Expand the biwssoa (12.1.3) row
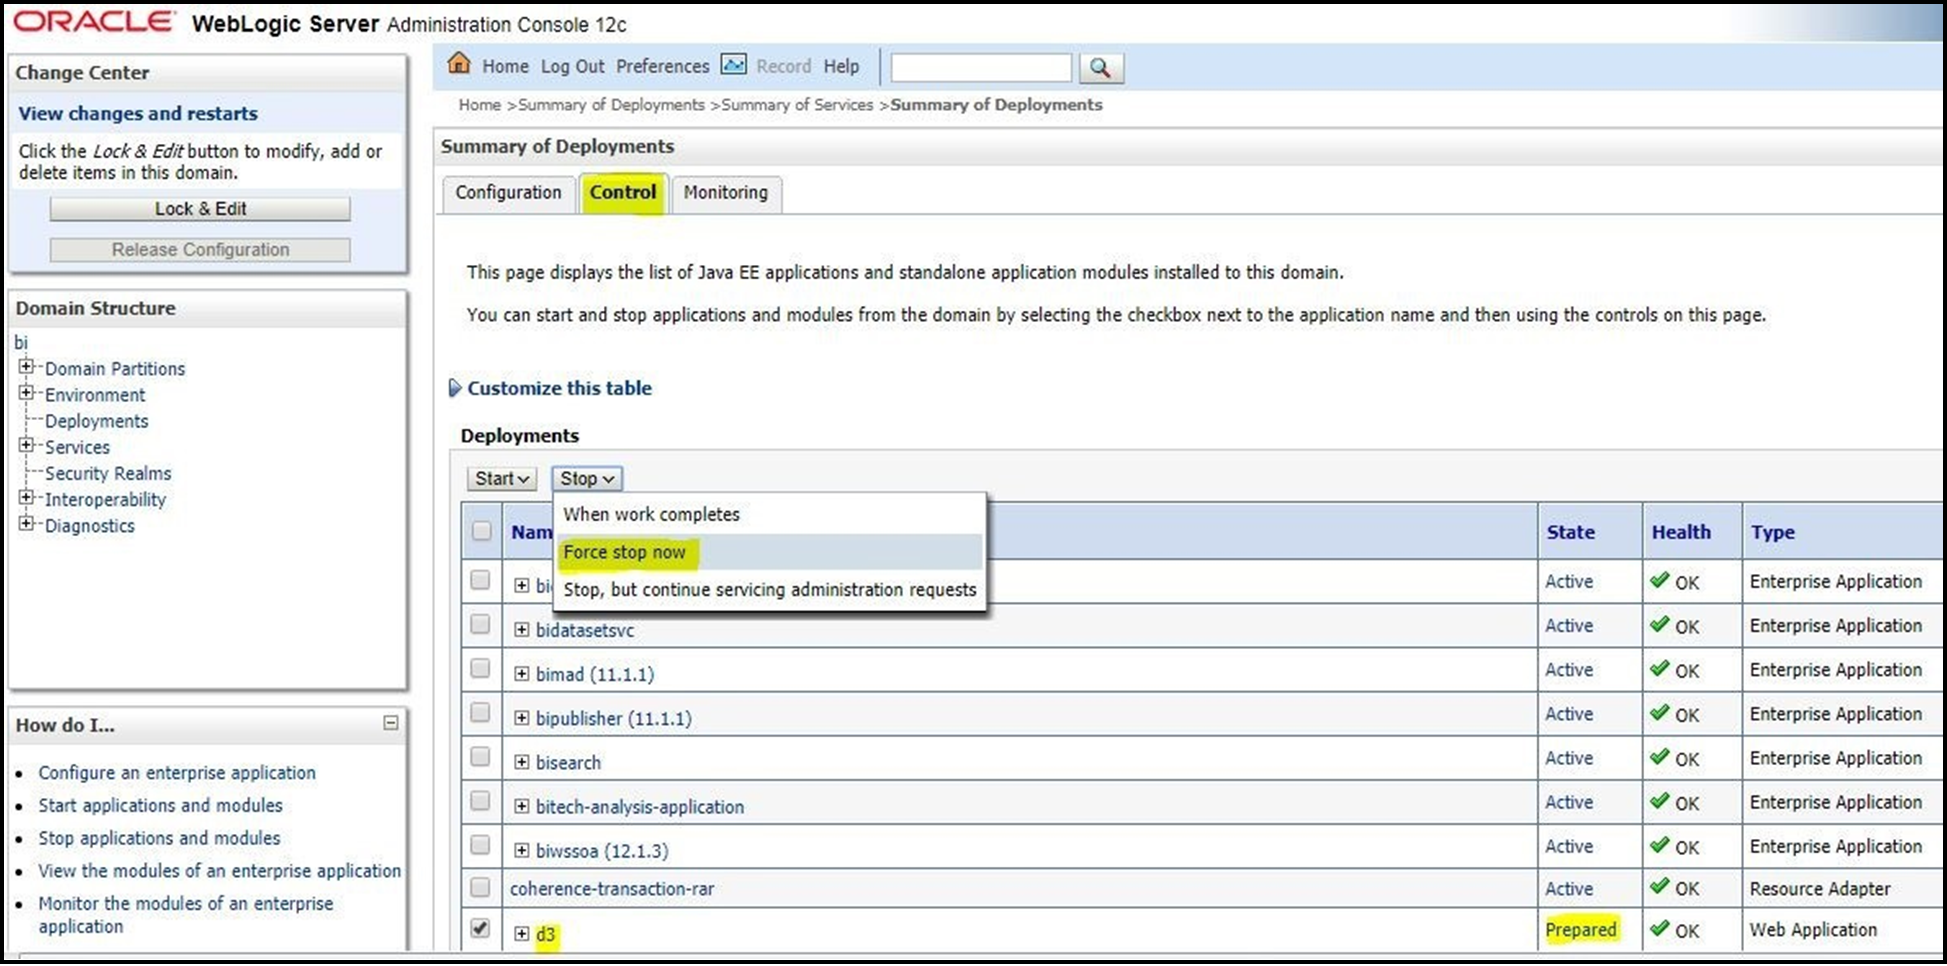1947x966 pixels. (522, 851)
